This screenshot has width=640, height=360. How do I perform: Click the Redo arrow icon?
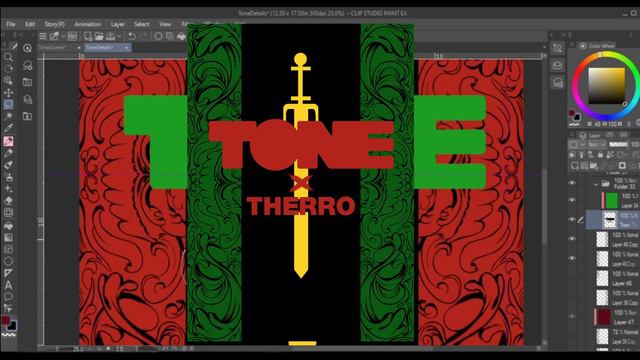click(143, 36)
